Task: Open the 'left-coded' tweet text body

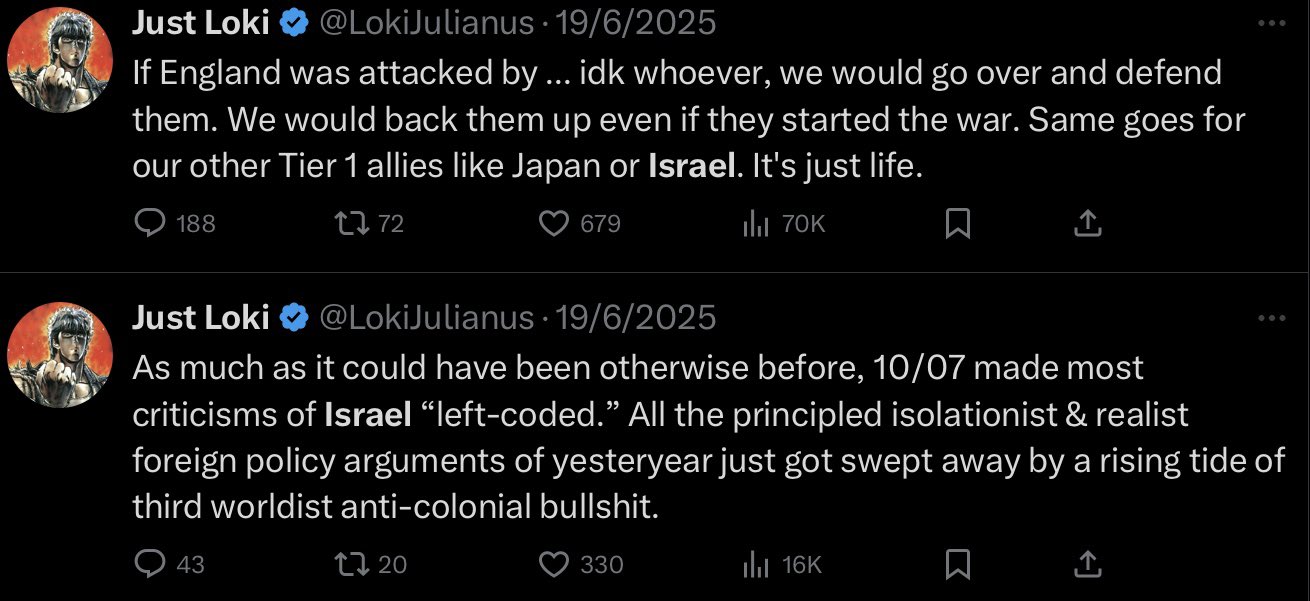Action: pyautogui.click(x=708, y=438)
